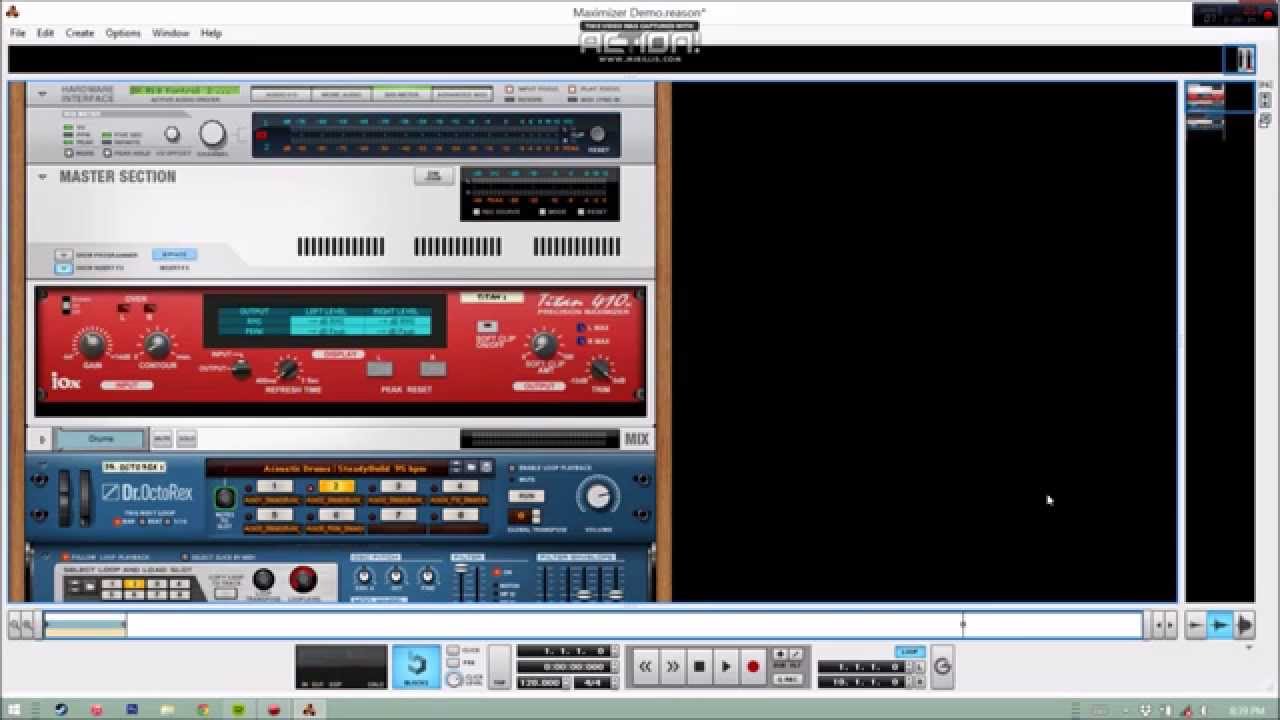
Task: Click the Reset button on Big Meter
Action: coord(598,134)
